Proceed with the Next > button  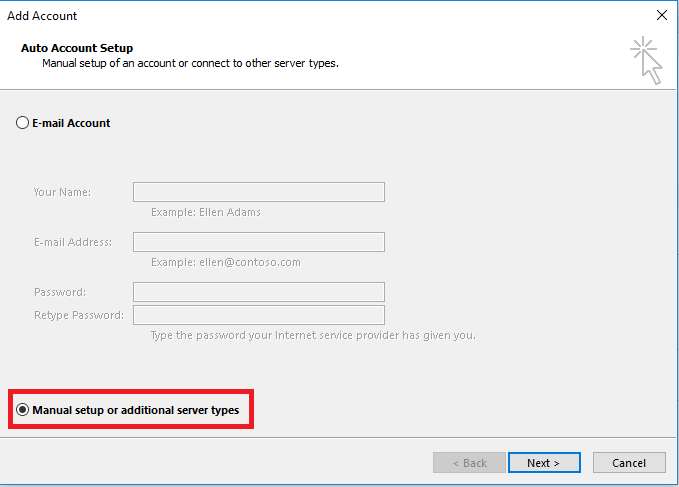(x=544, y=463)
